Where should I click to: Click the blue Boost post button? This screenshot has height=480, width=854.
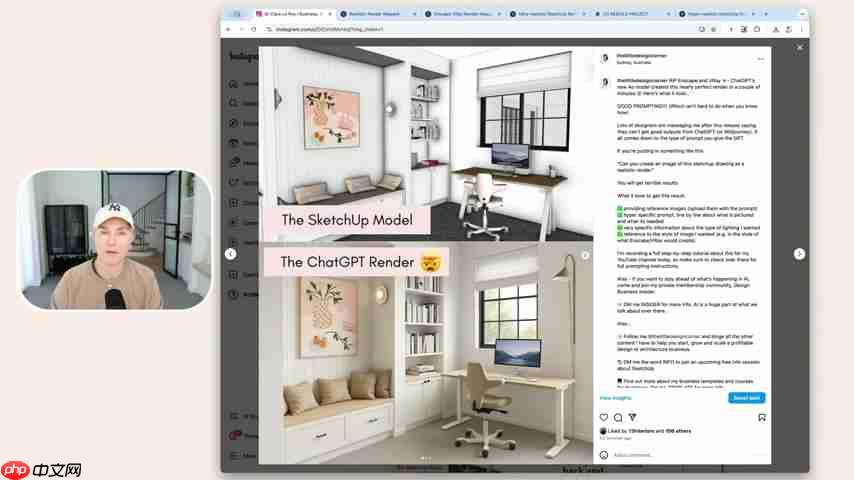coord(746,398)
